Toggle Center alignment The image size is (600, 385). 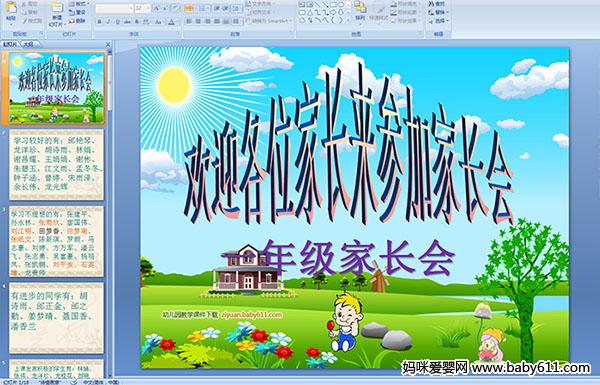(198, 21)
